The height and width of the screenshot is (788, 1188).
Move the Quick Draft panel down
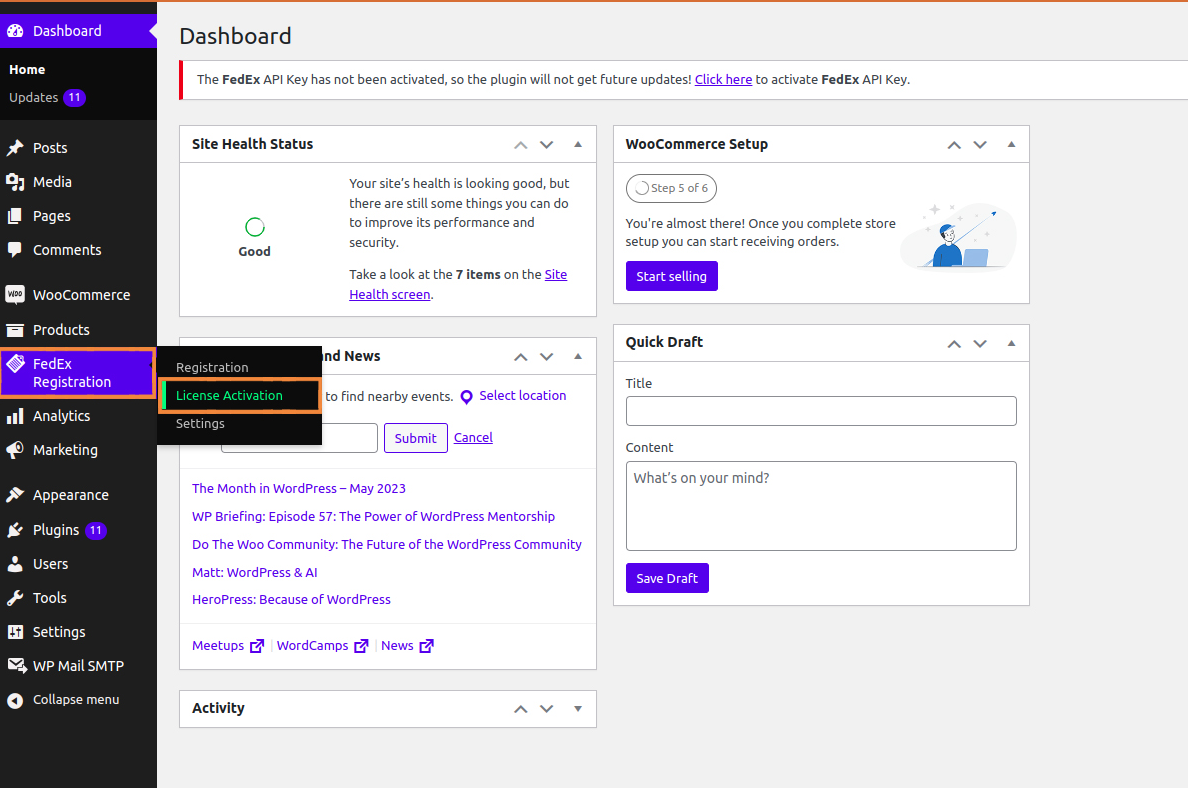click(980, 343)
